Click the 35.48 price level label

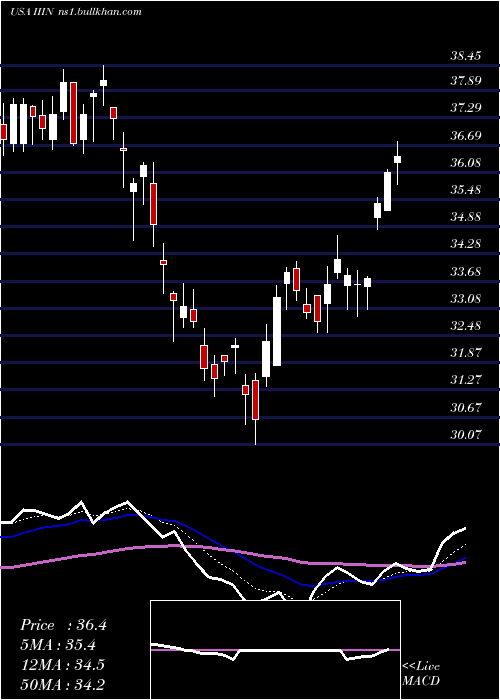(466, 190)
